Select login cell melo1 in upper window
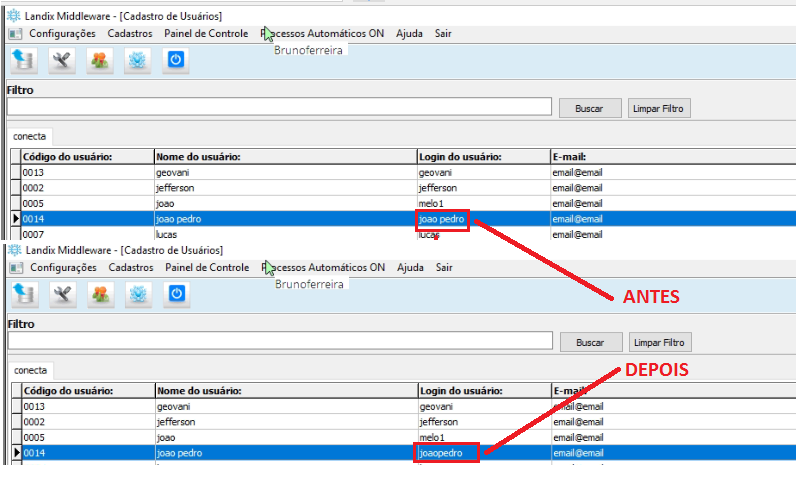 [x=484, y=203]
